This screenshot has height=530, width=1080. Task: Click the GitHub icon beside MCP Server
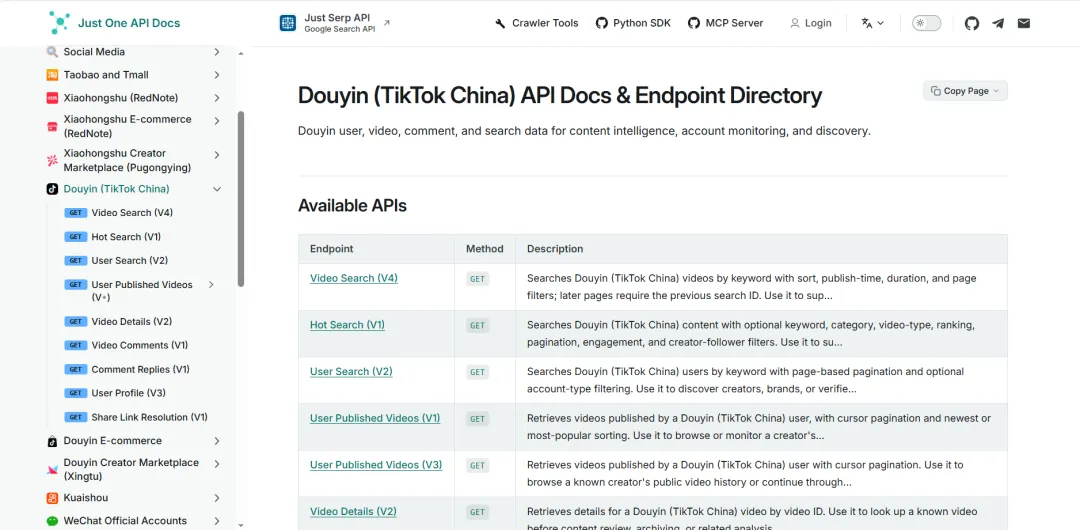[x=694, y=23]
